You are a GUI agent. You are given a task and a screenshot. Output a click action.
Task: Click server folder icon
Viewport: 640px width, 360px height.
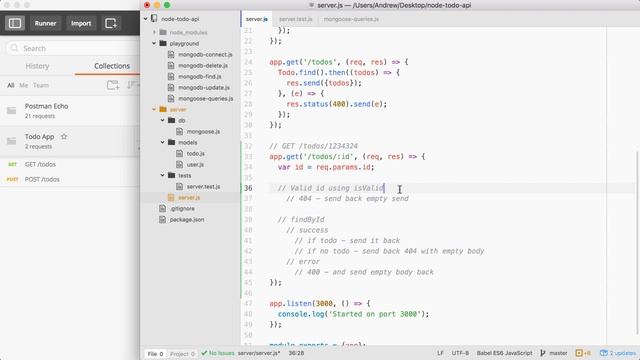point(163,109)
